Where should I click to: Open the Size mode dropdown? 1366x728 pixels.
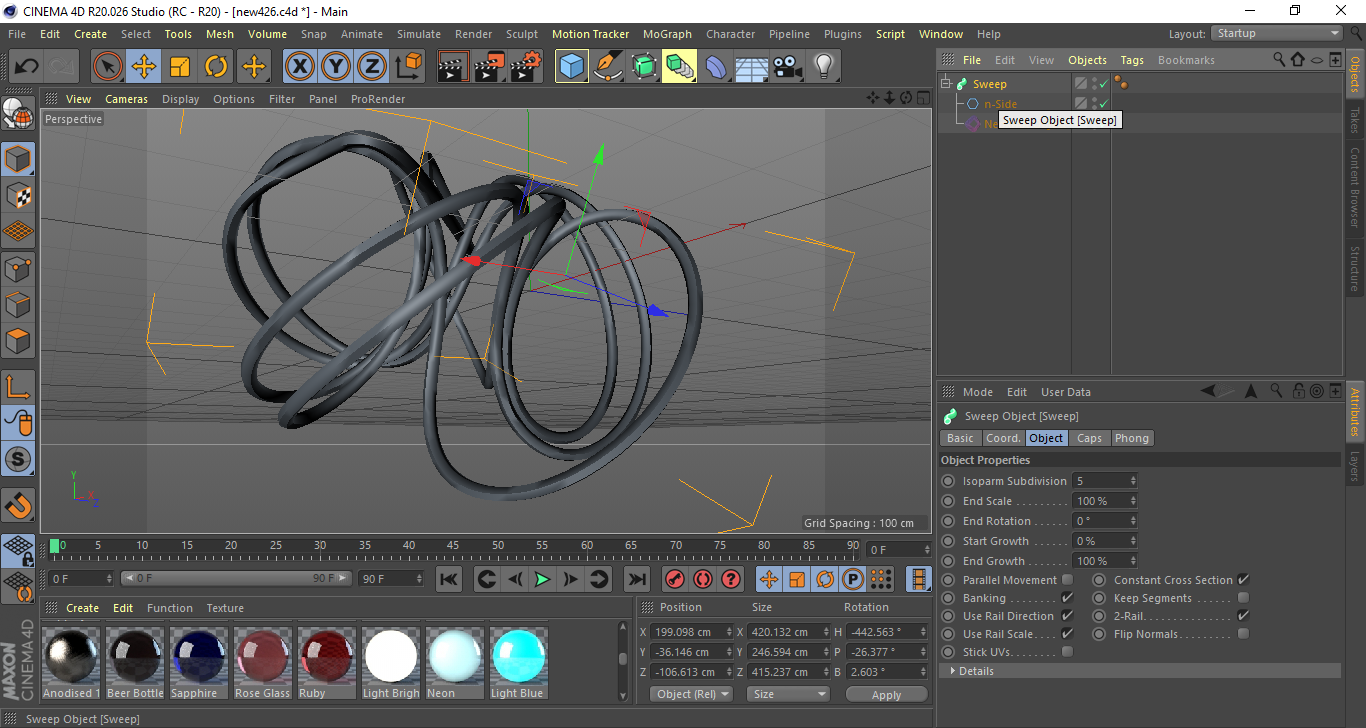coord(790,694)
